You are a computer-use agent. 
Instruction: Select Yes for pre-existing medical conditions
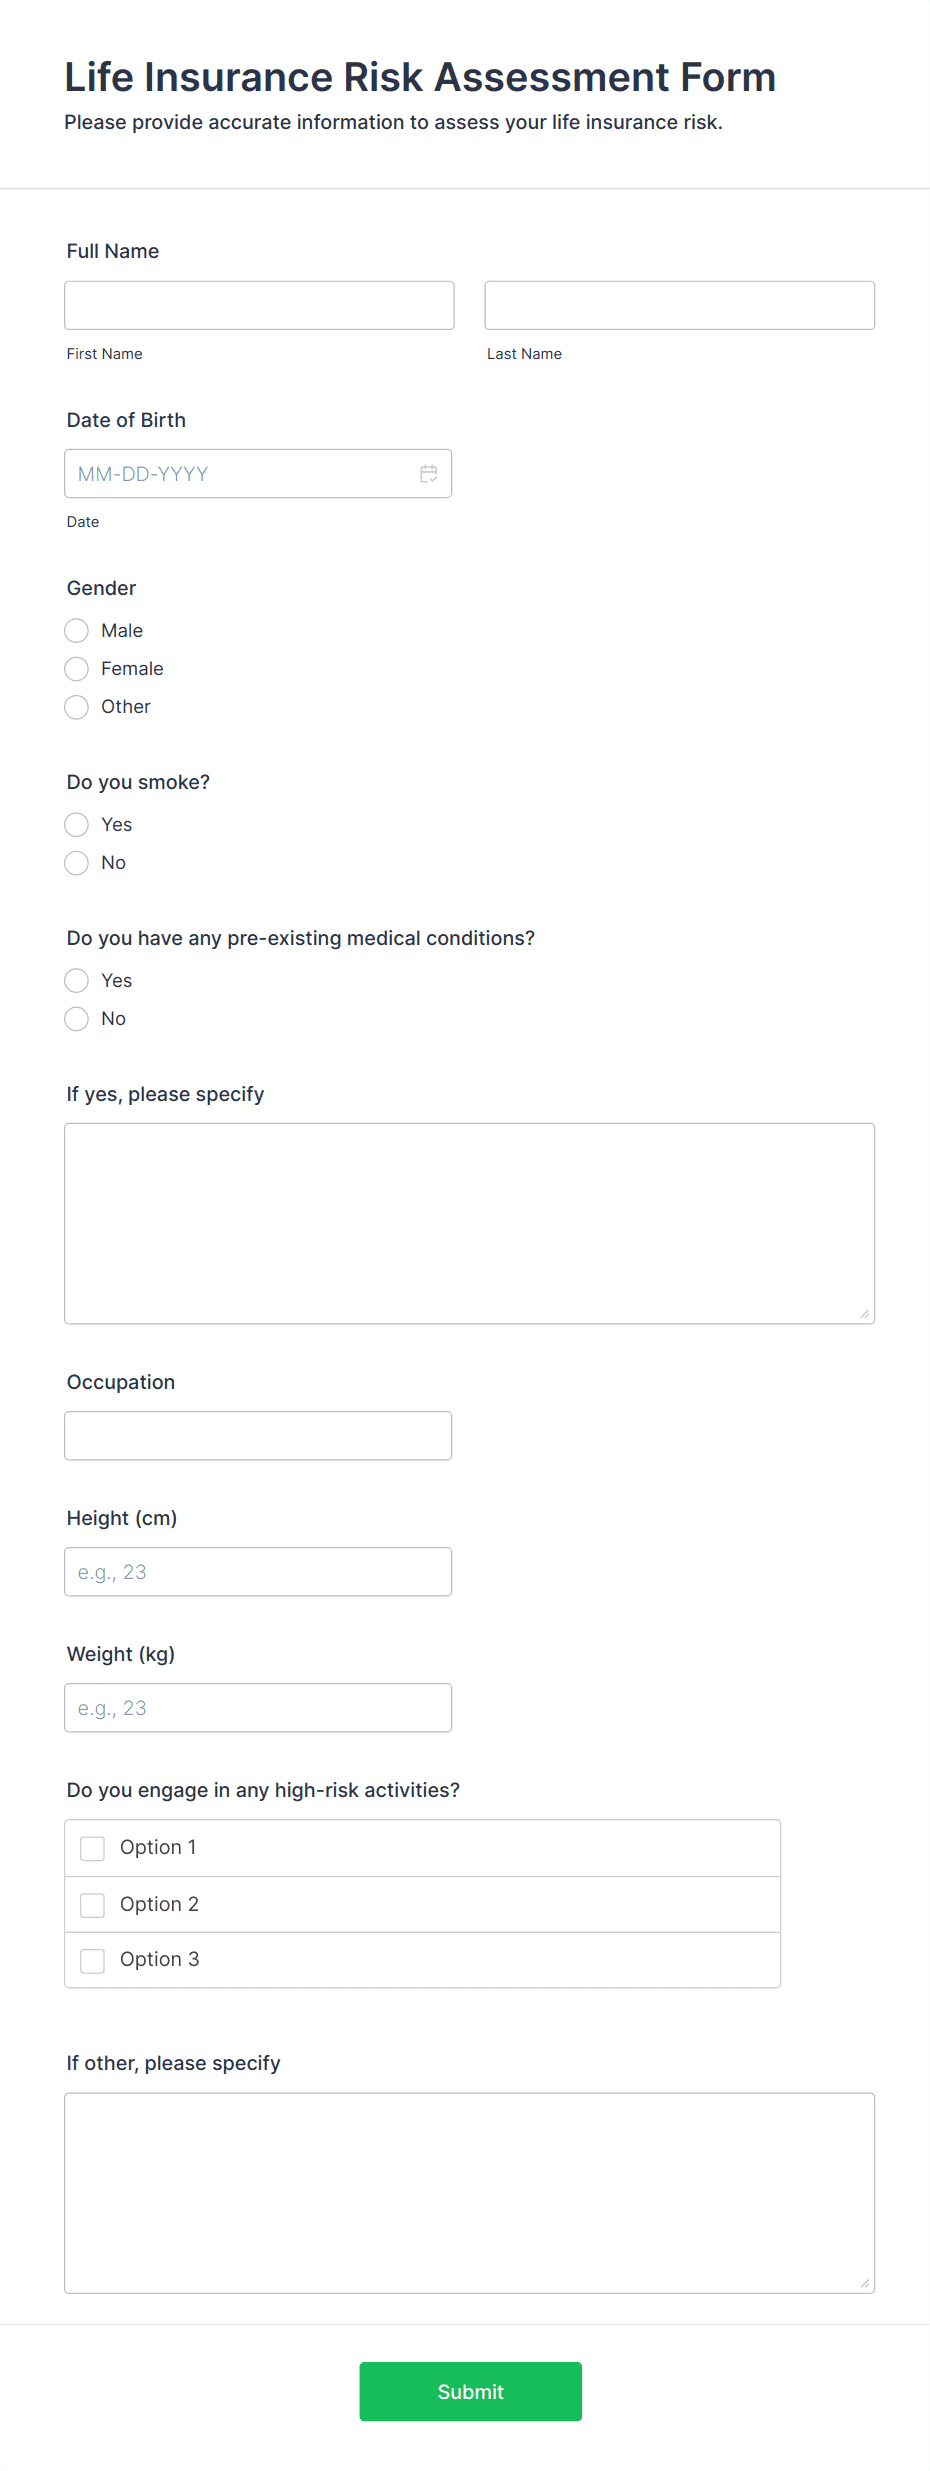click(x=76, y=980)
